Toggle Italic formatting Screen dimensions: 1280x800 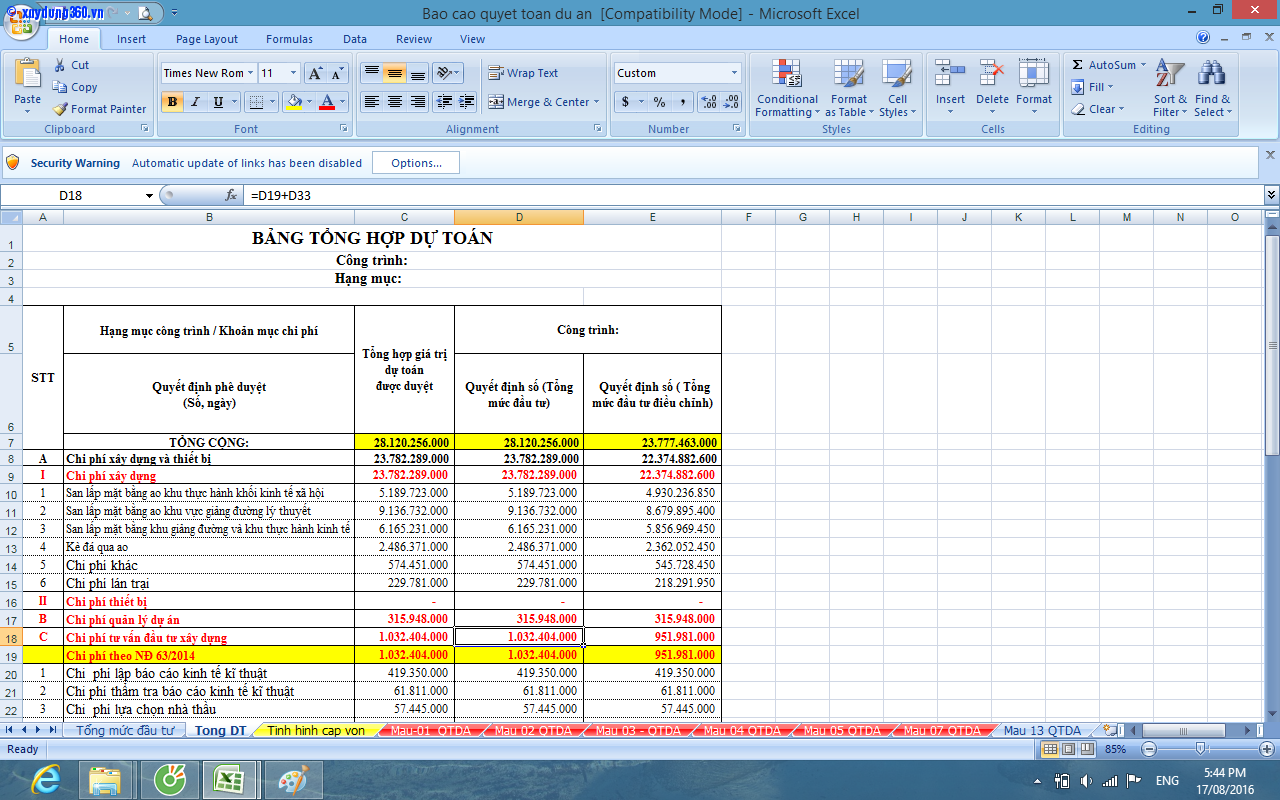click(195, 102)
